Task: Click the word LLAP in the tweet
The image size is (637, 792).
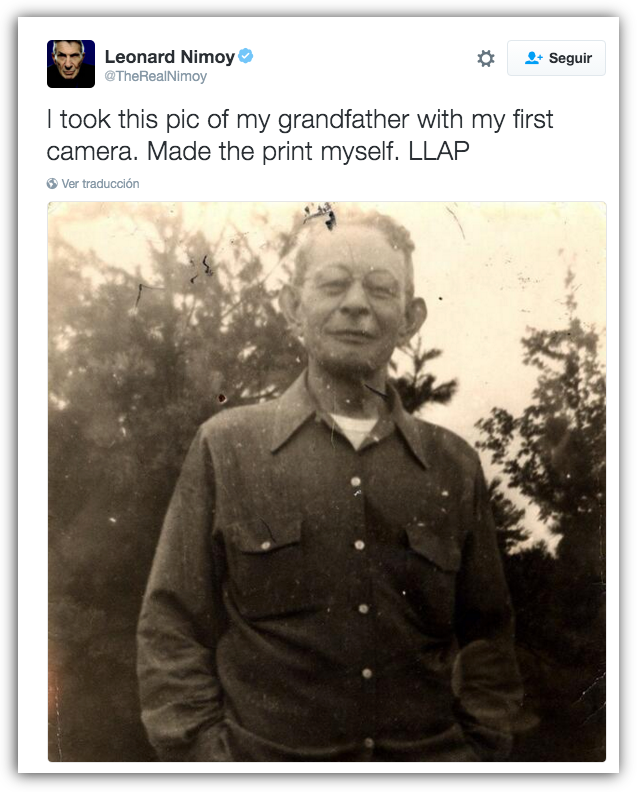Action: 438,151
